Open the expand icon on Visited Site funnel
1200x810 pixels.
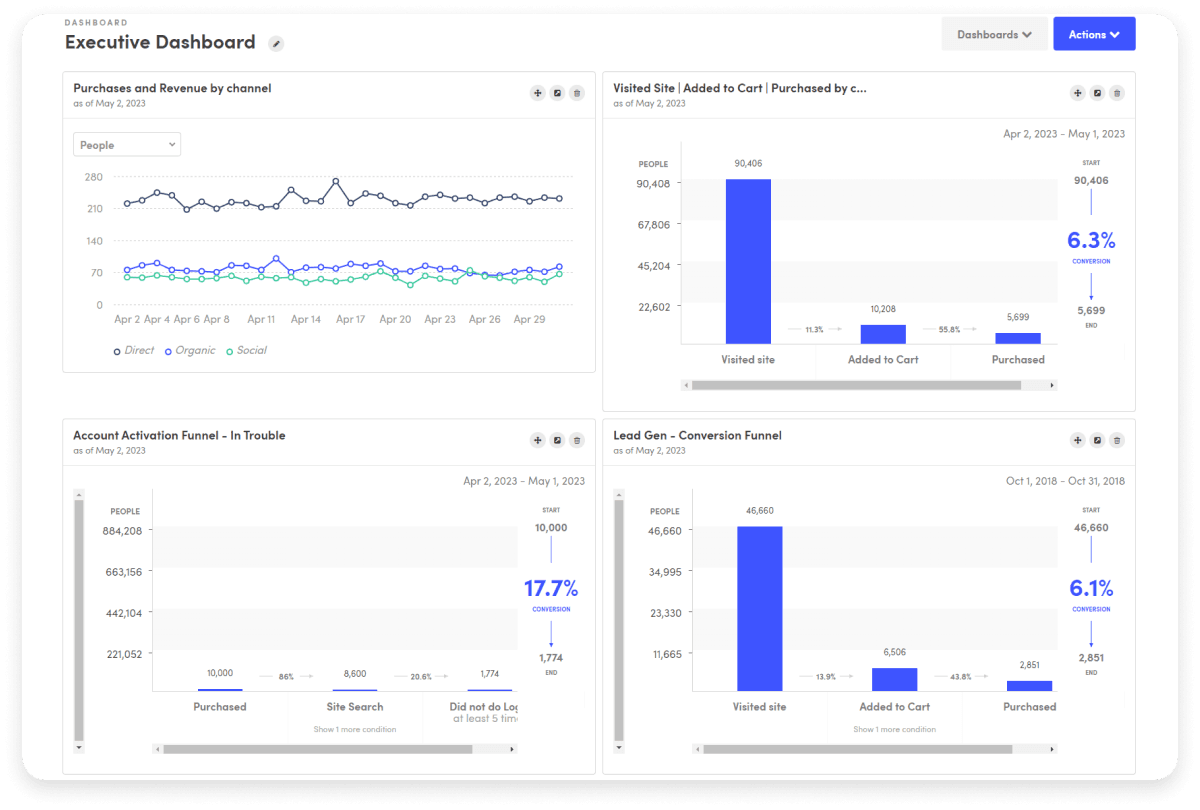[x=1098, y=92]
